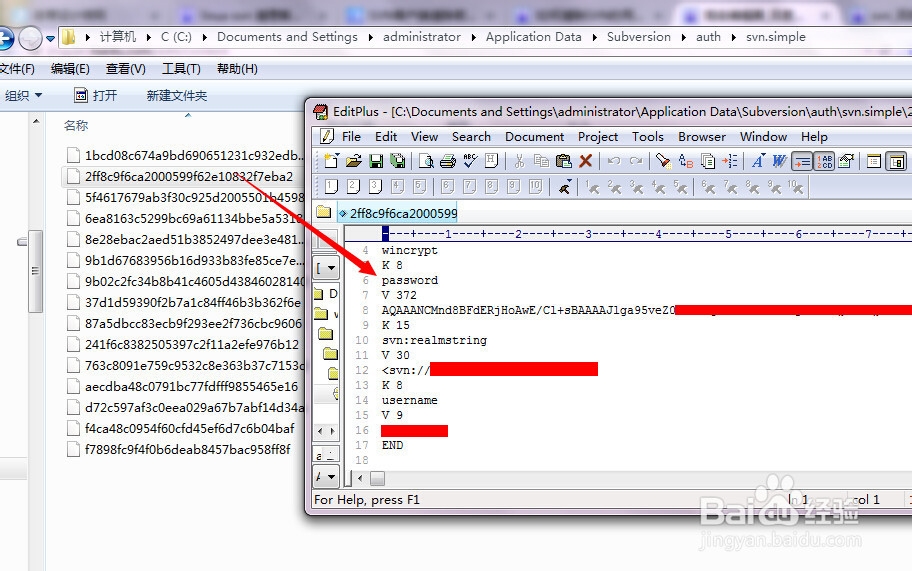Expand breadcrumb arrow after administrator
This screenshot has height=571, width=912.
tap(473, 37)
